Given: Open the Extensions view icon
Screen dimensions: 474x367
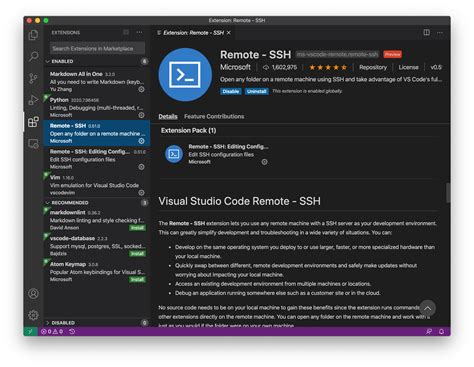Looking at the screenshot, I should [x=33, y=122].
